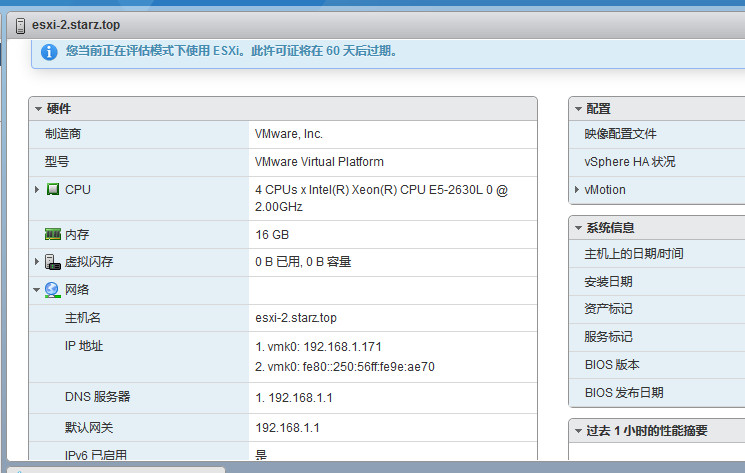Viewport: 745px width, 473px height.
Task: Select the IP 地址 label
Action: [84, 346]
